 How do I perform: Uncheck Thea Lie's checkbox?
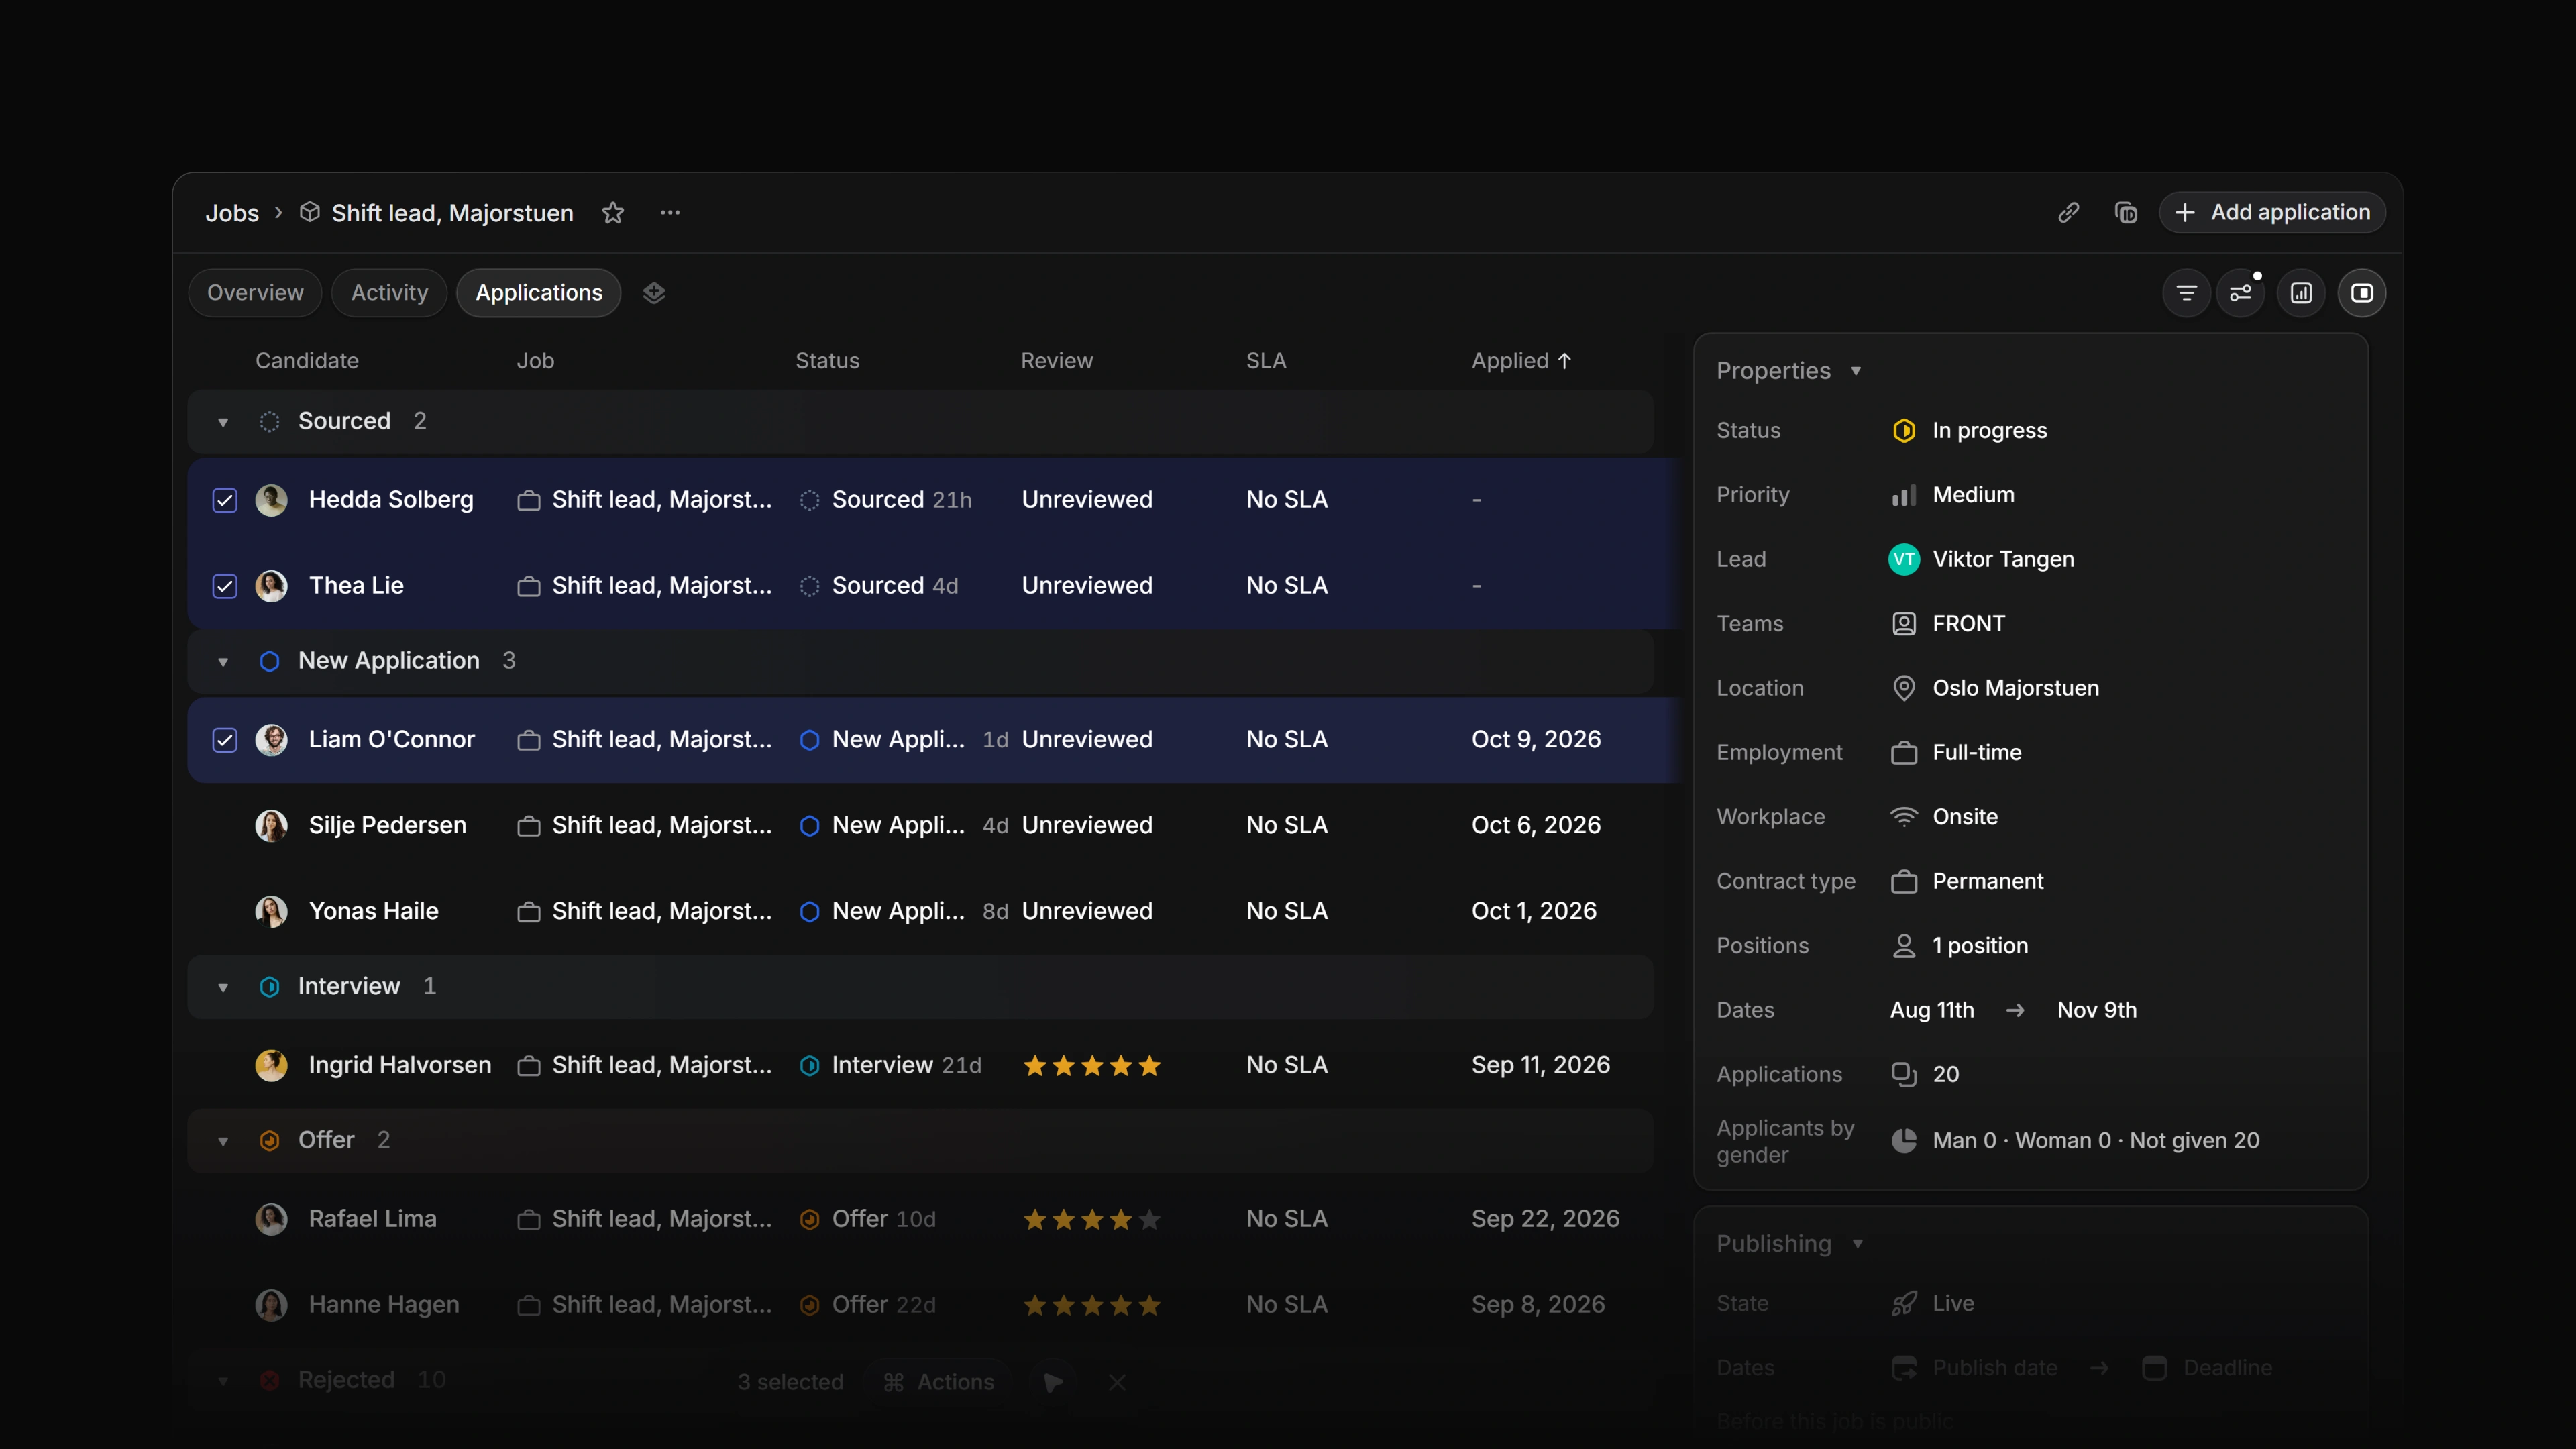pos(225,586)
